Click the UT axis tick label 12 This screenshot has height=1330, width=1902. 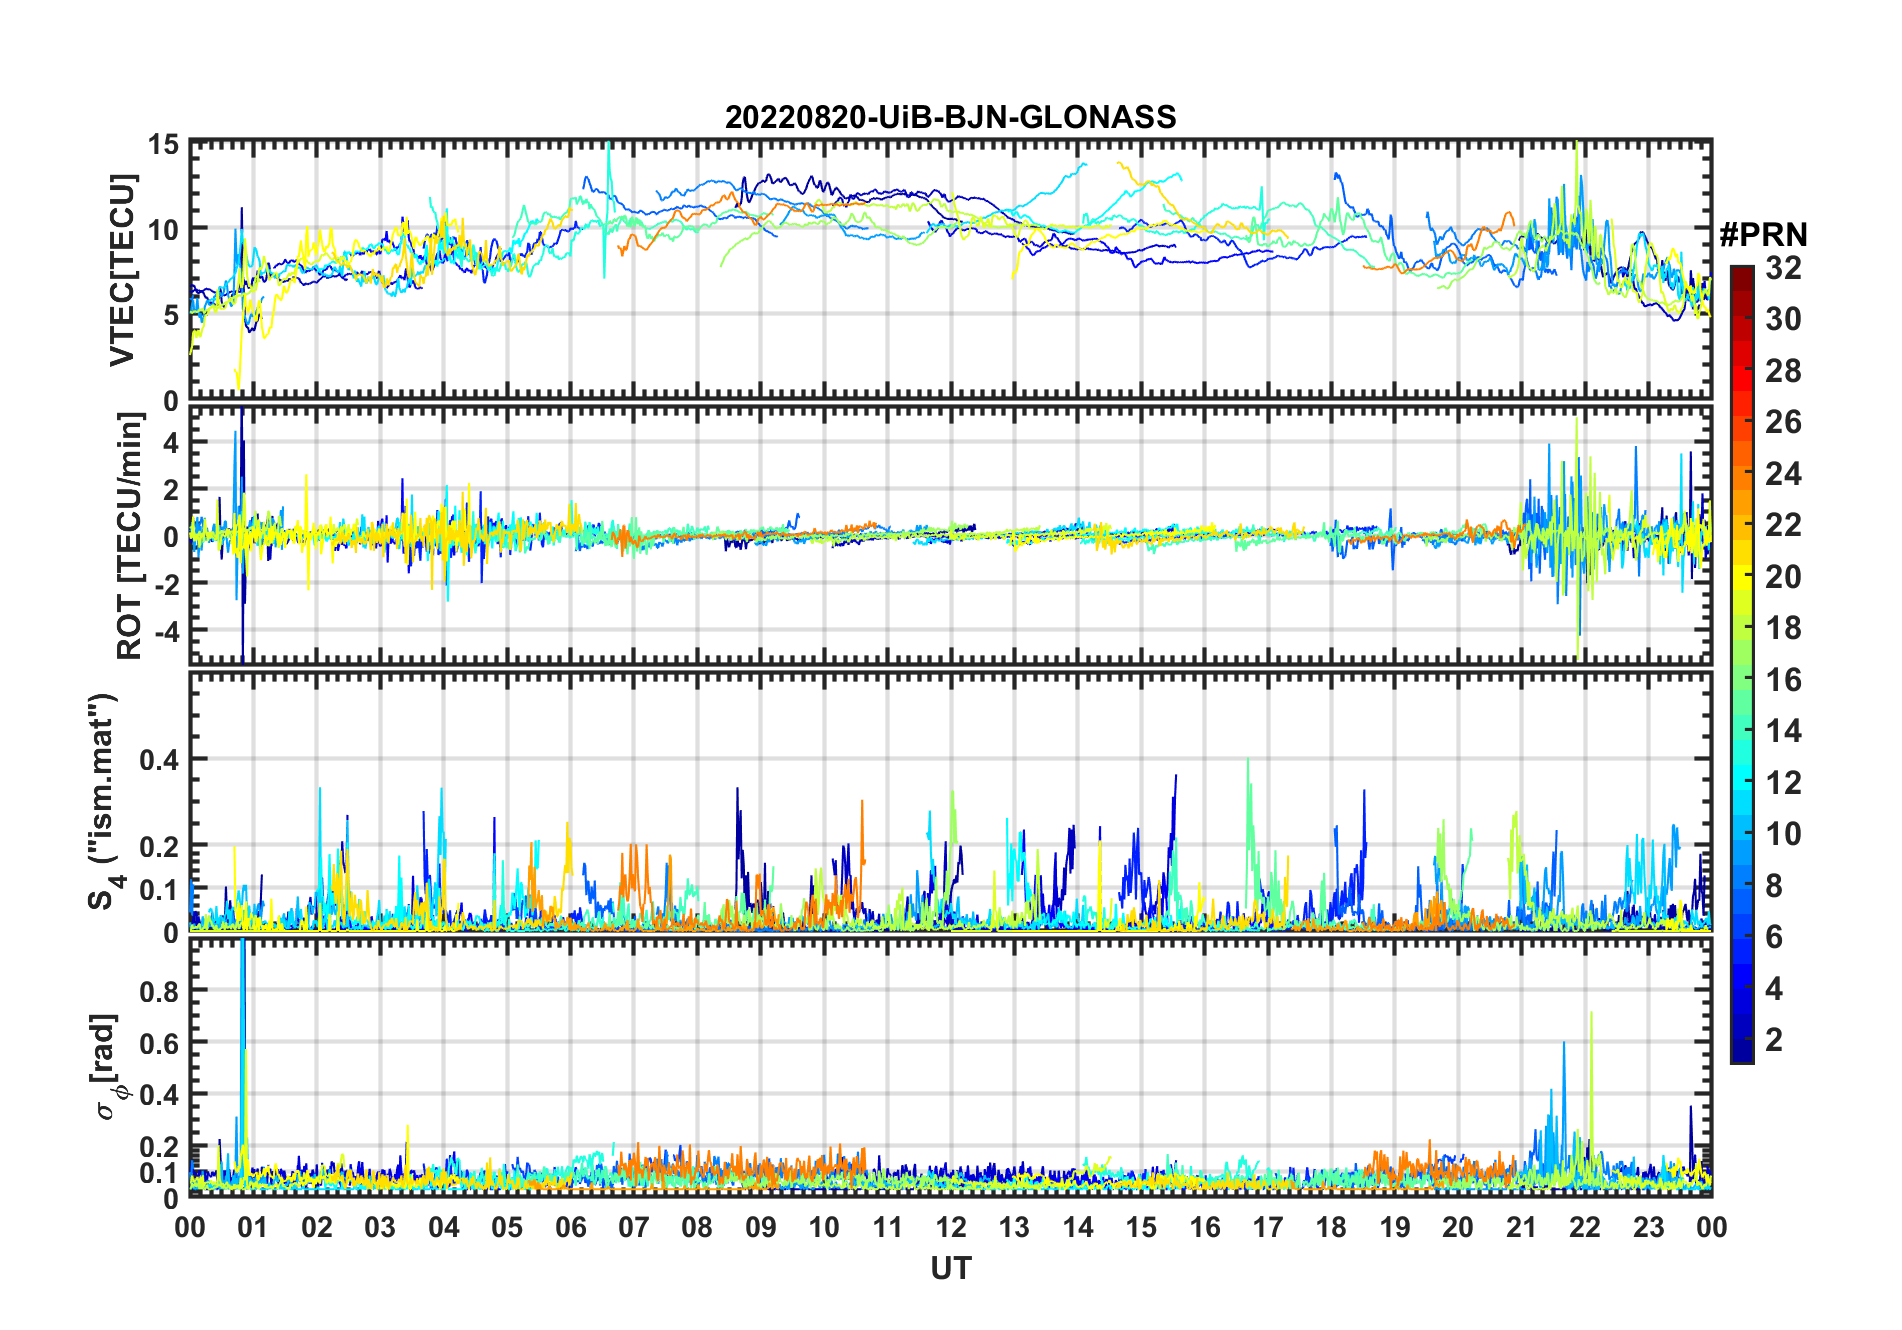(951, 1227)
